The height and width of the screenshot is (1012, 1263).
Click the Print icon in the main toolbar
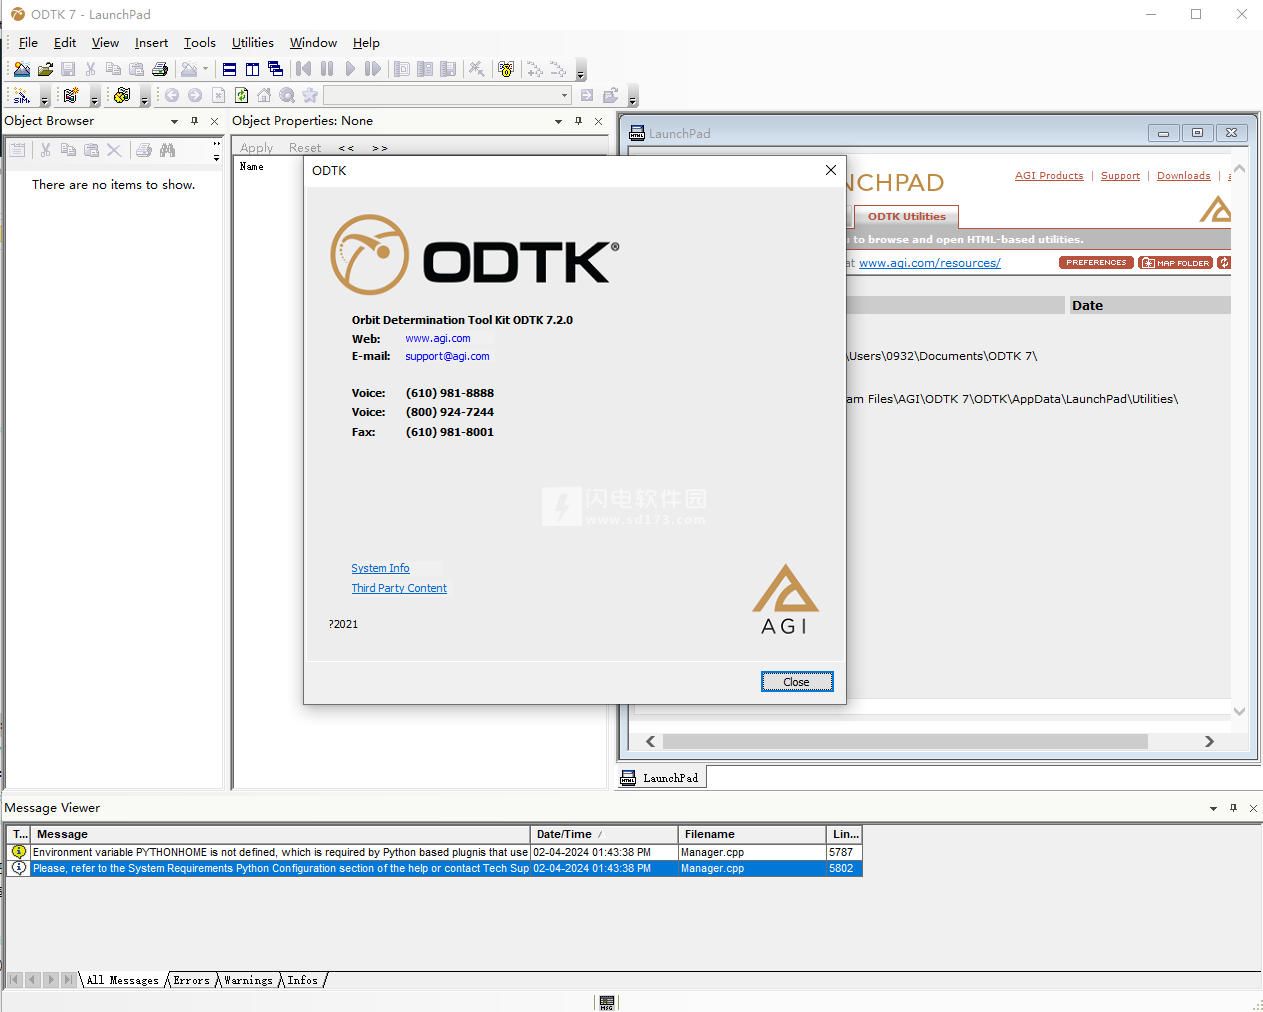tap(160, 69)
